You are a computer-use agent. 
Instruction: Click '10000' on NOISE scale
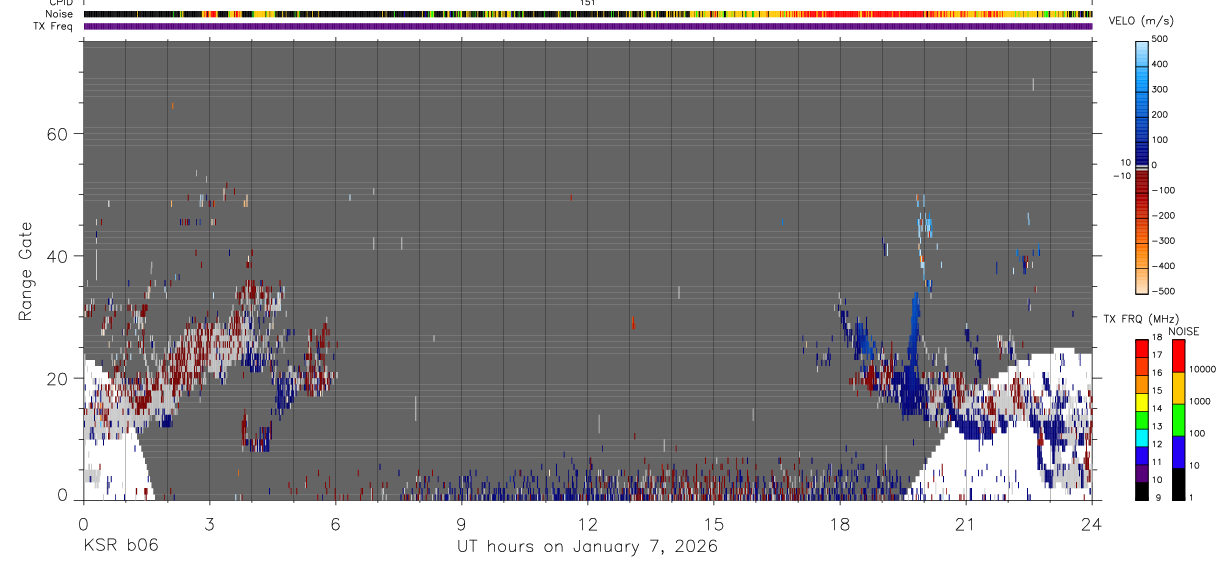pyautogui.click(x=1203, y=369)
